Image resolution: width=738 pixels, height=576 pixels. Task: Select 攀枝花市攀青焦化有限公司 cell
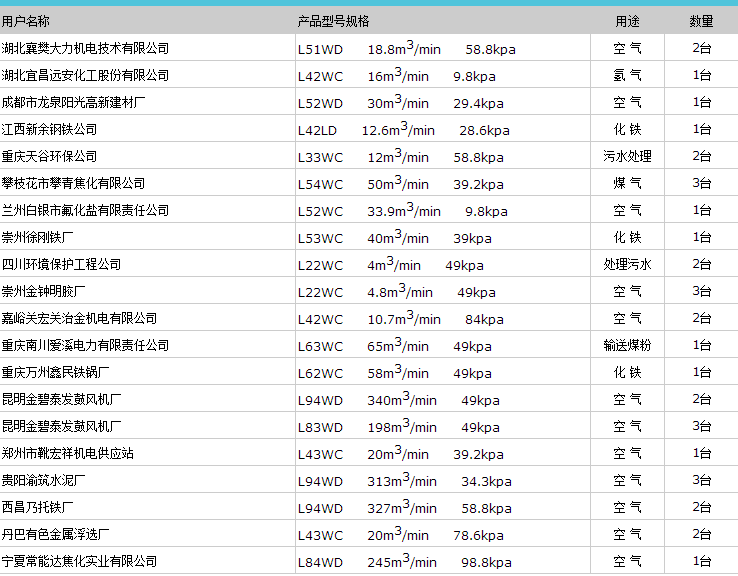tap(73, 183)
